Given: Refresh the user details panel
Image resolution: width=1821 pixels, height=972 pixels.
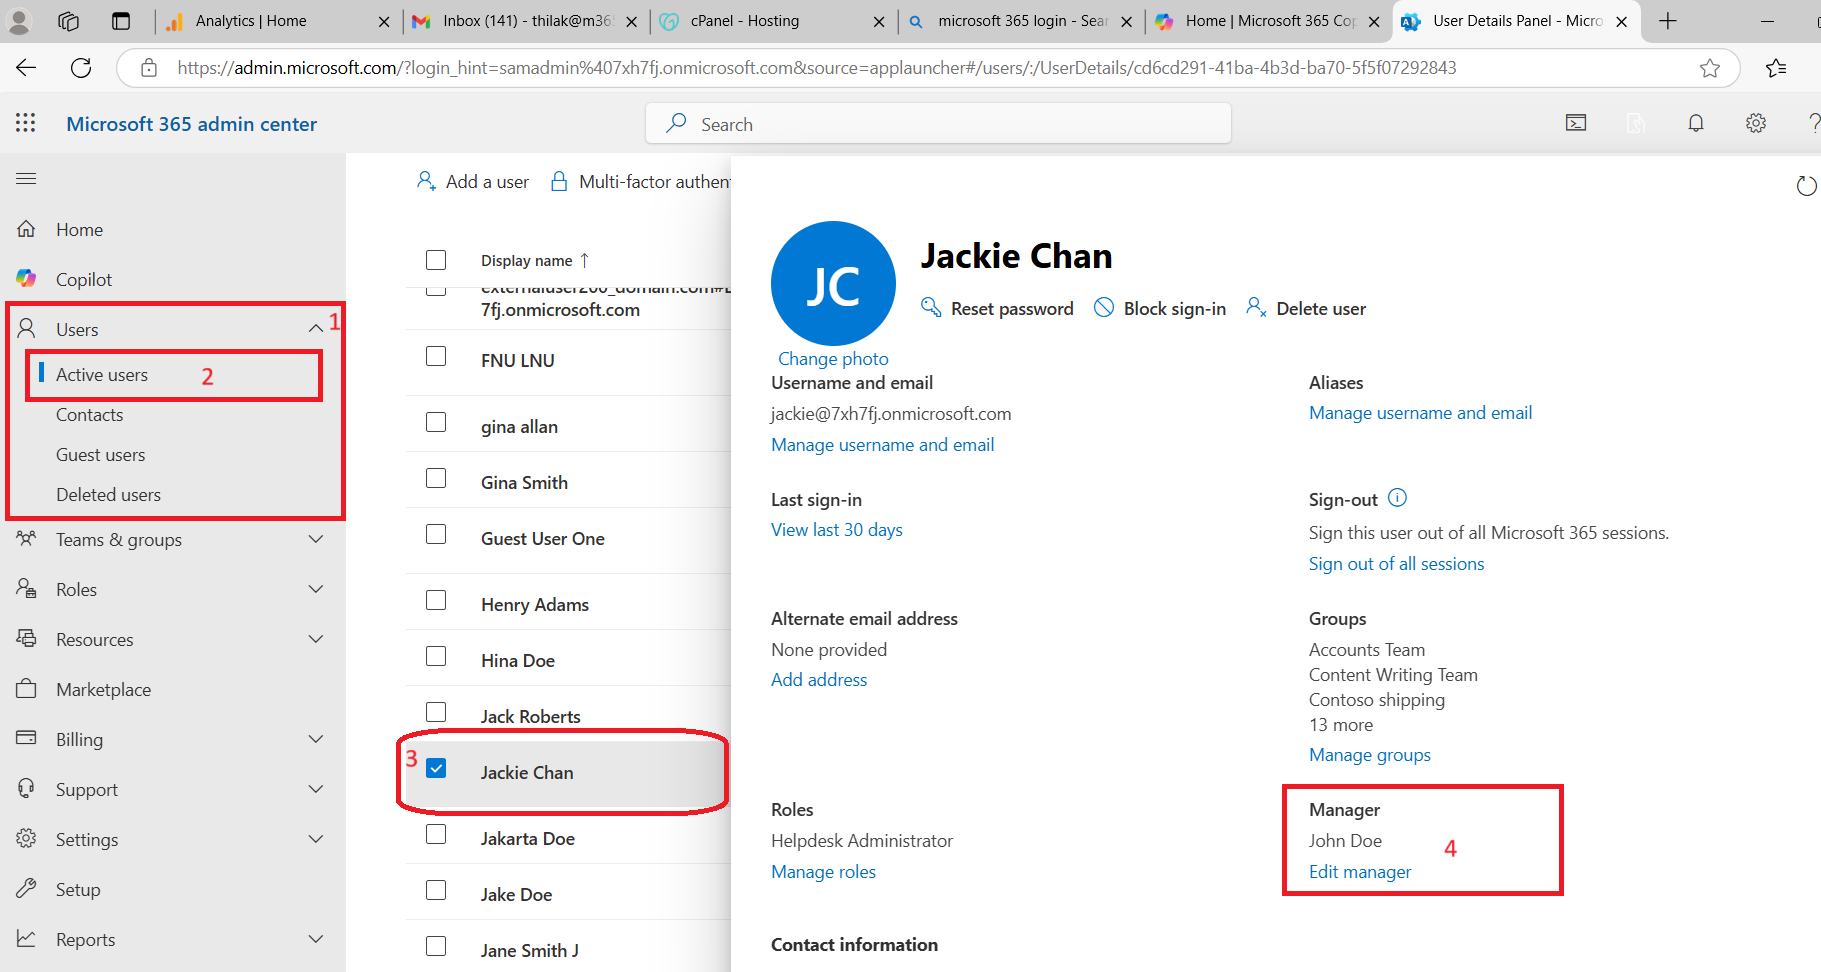Looking at the screenshot, I should pos(1806,186).
